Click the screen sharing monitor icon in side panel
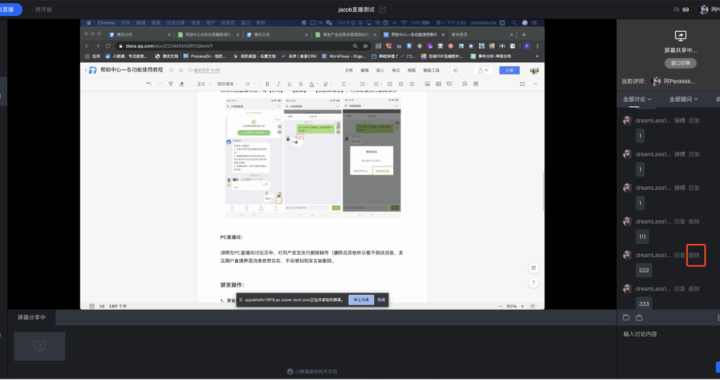720x380 pixels. coord(681,36)
